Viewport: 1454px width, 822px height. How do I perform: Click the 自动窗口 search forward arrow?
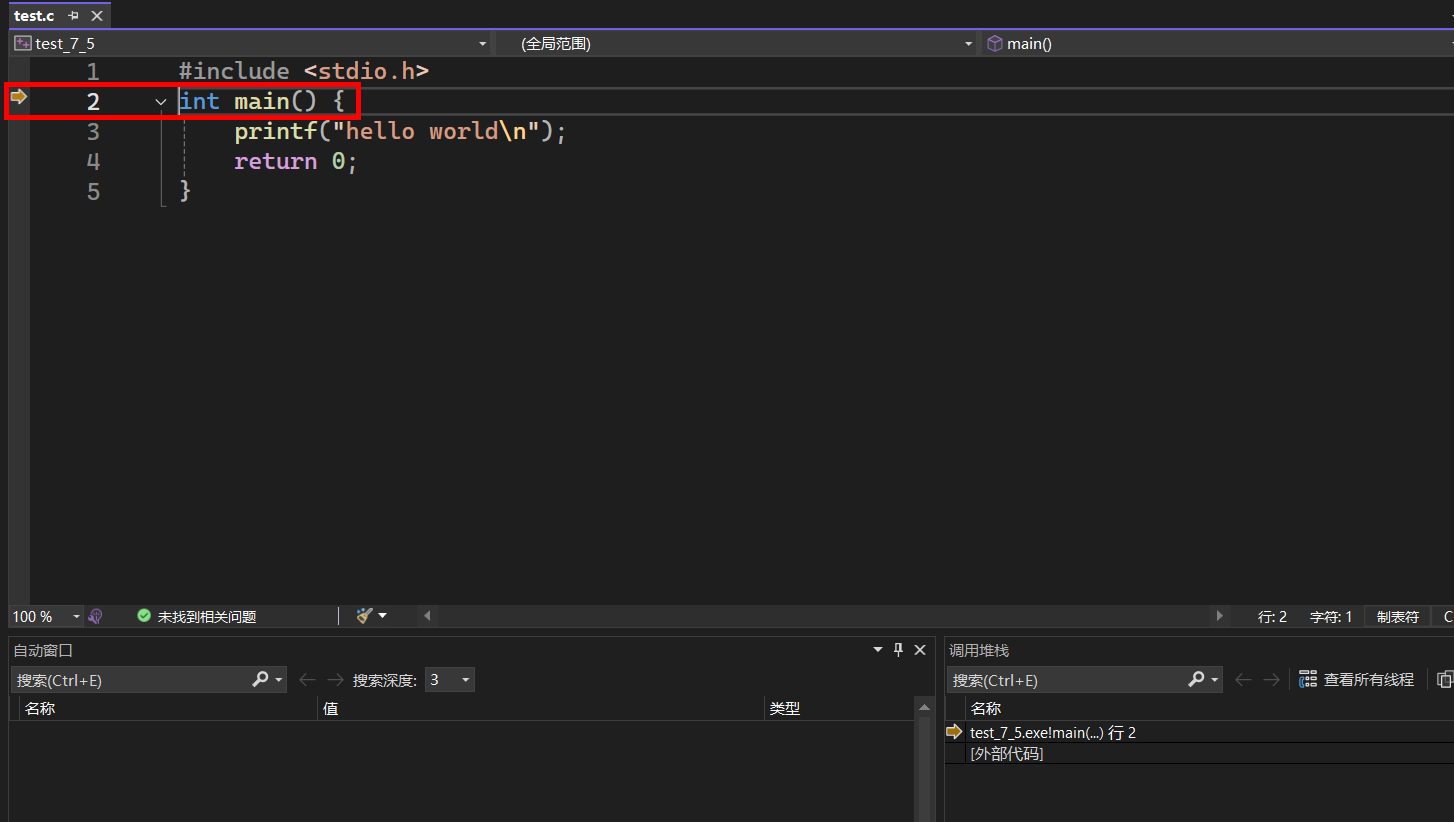tap(335, 680)
